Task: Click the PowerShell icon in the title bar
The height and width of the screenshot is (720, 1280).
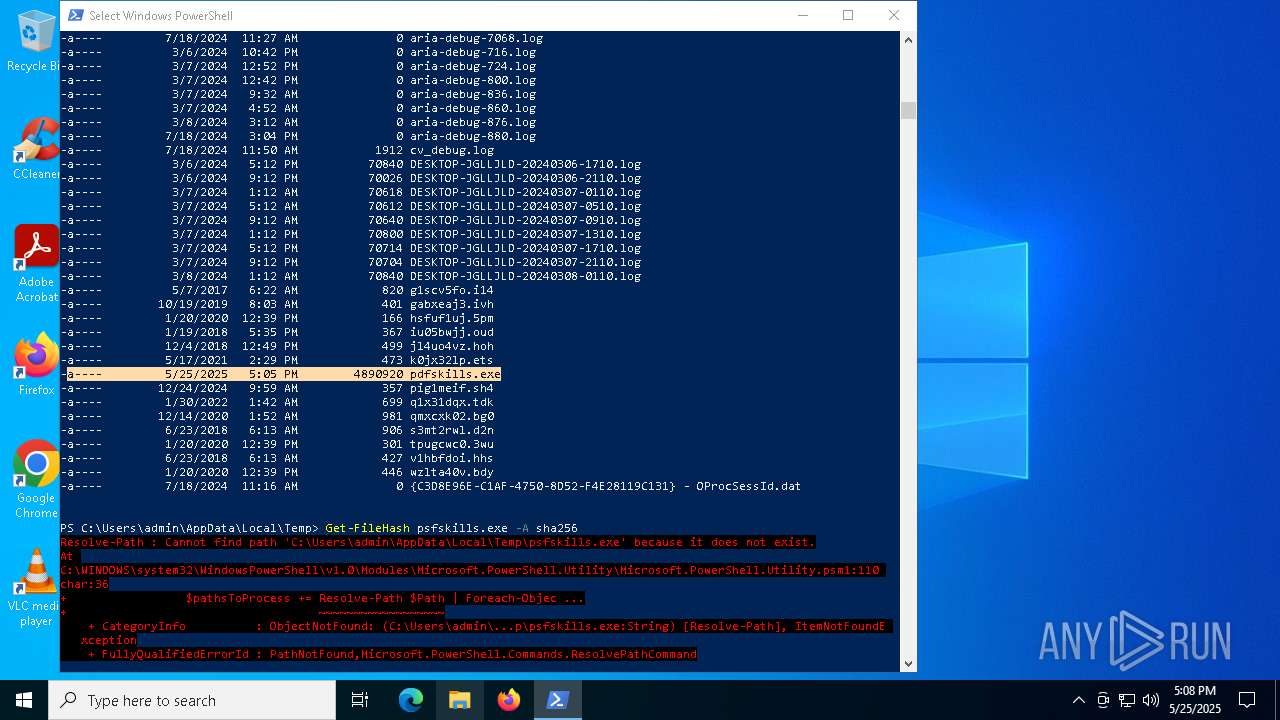Action: [x=76, y=15]
